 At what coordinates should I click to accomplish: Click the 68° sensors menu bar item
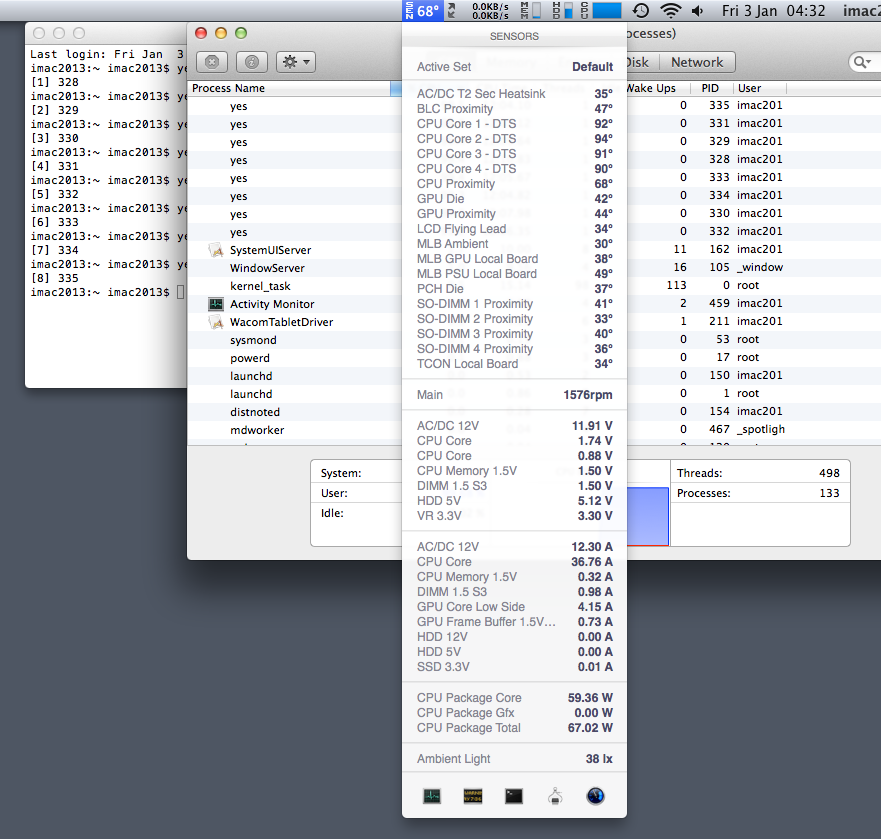(x=423, y=11)
